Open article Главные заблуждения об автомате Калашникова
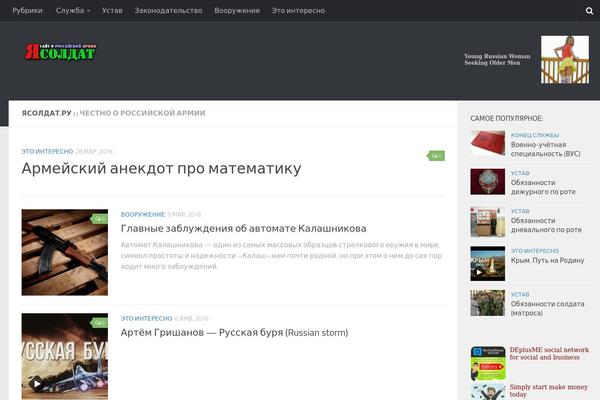 click(243, 229)
